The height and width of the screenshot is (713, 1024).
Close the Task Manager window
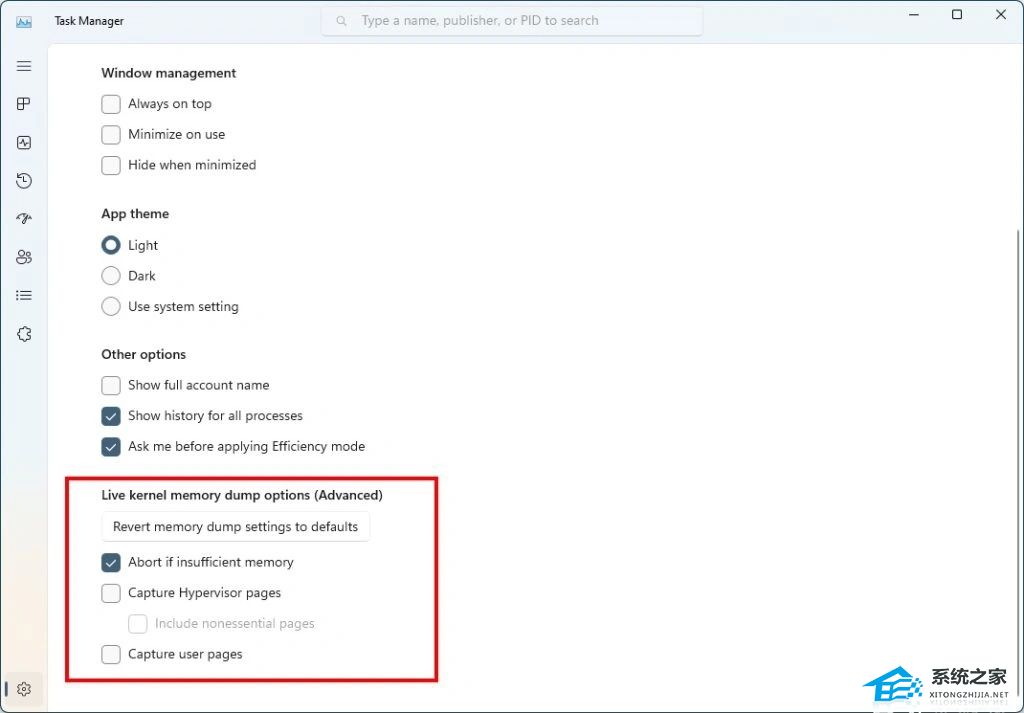(1000, 14)
